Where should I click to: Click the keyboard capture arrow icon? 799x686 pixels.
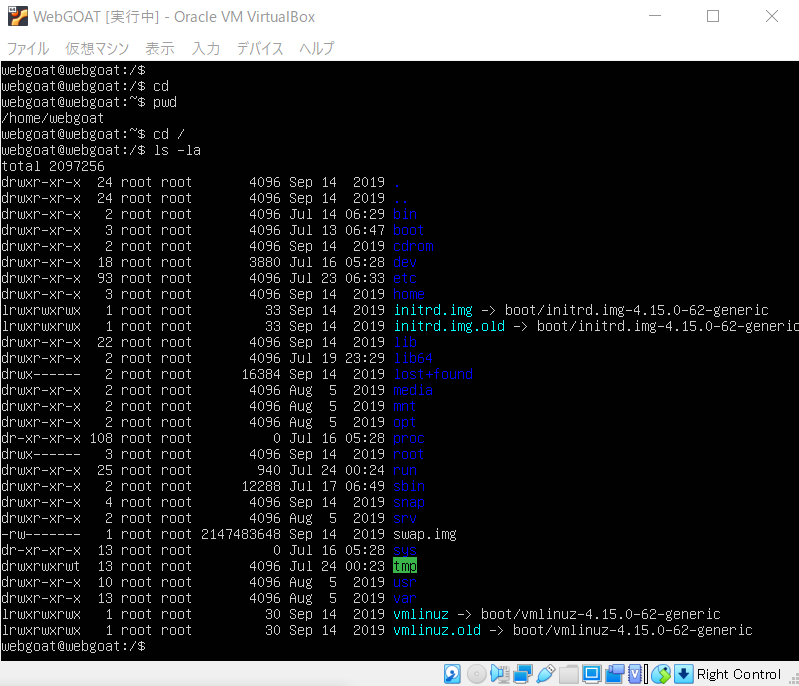coord(683,674)
